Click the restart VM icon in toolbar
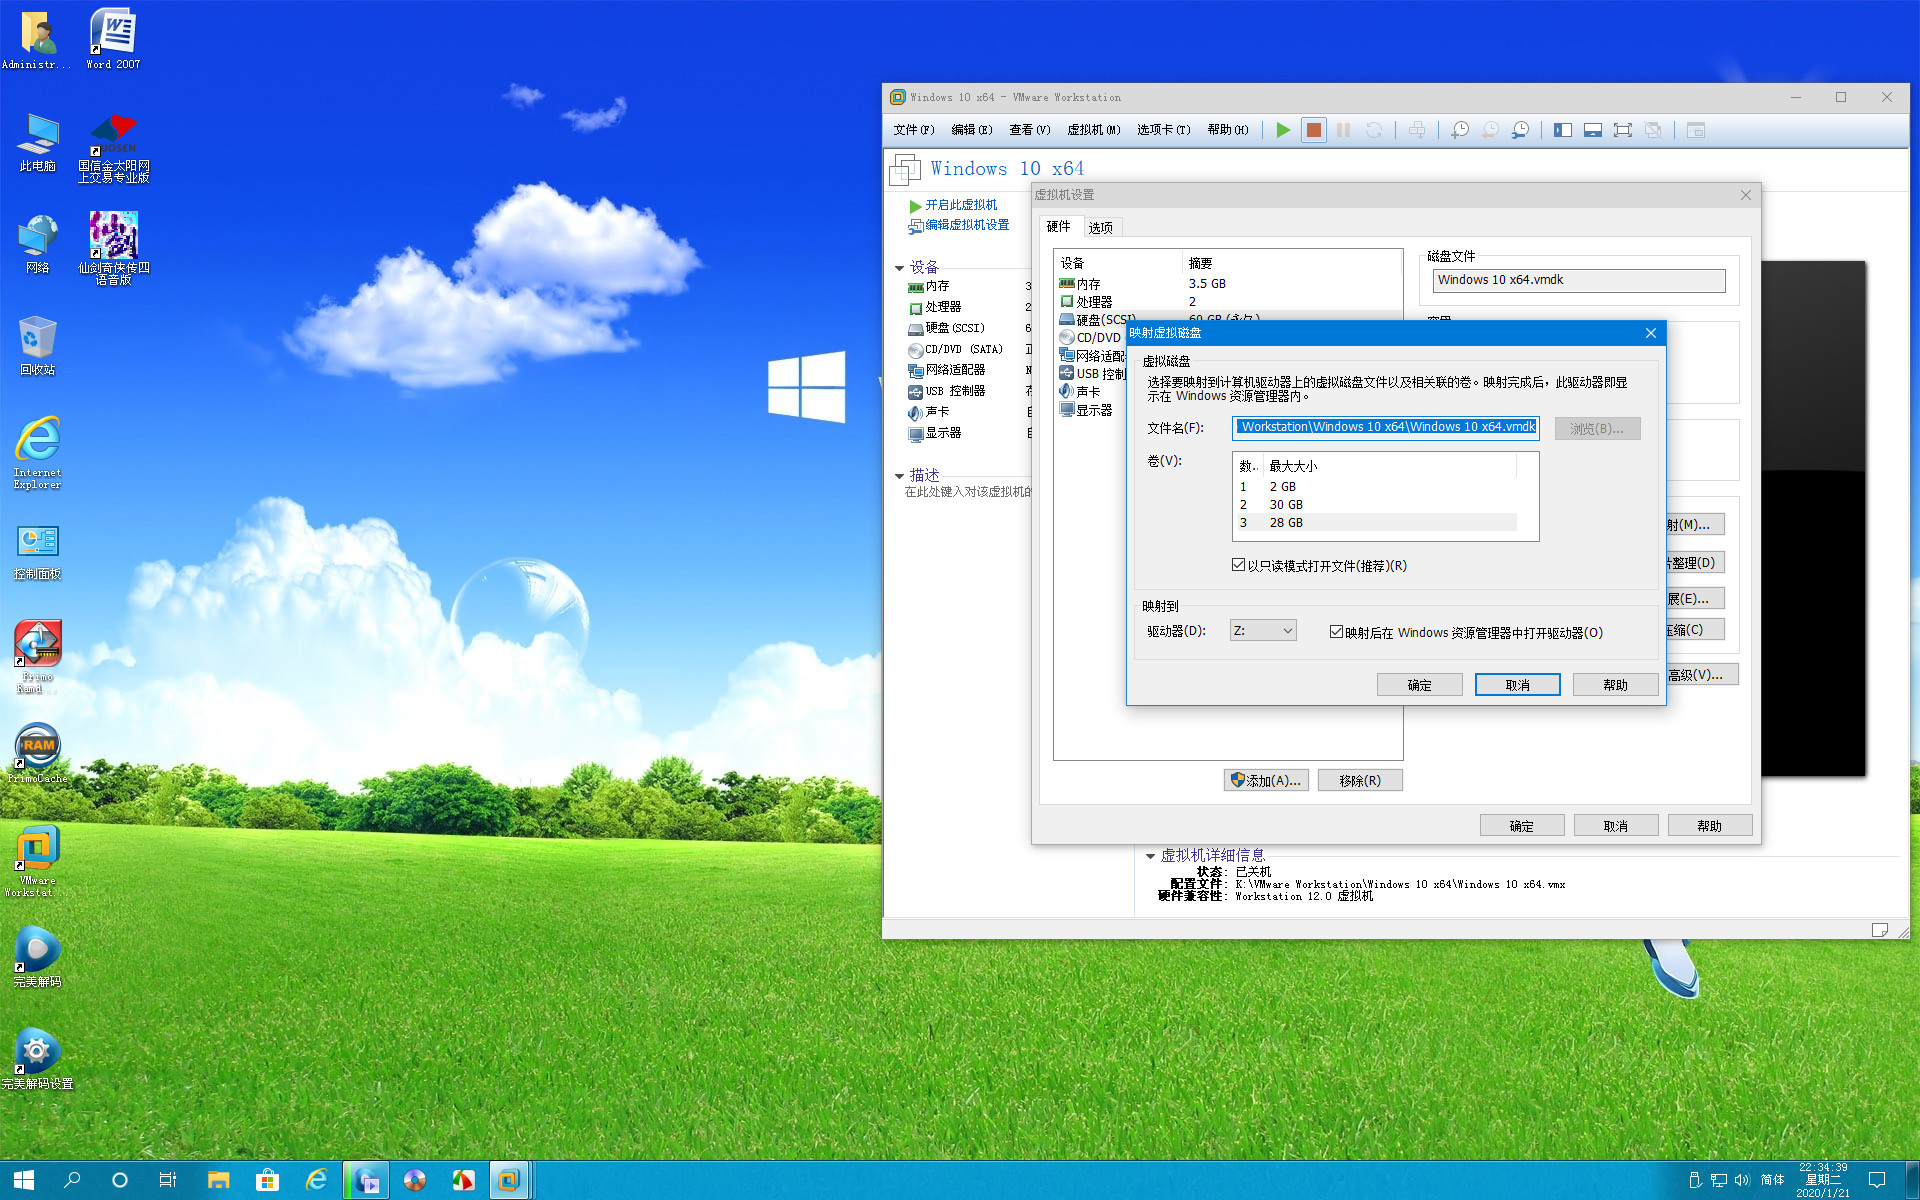Screen dimensions: 1920x1200 point(1374,130)
